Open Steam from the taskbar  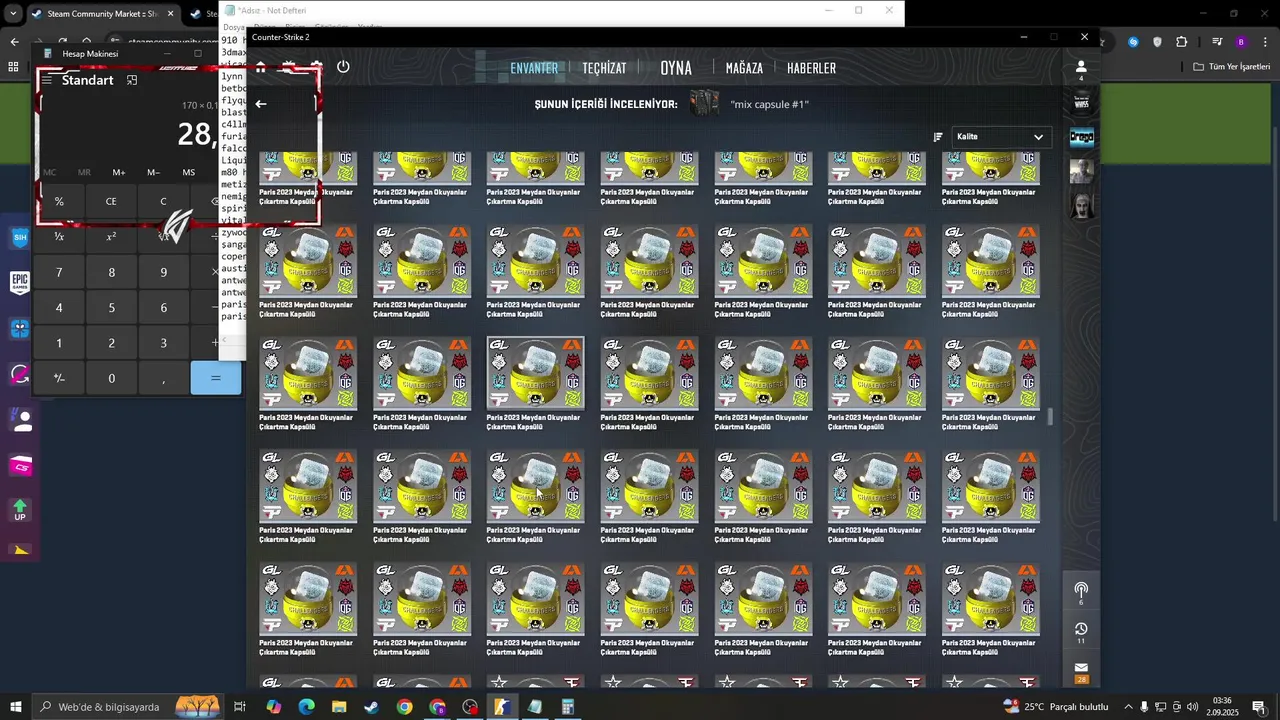[x=371, y=707]
